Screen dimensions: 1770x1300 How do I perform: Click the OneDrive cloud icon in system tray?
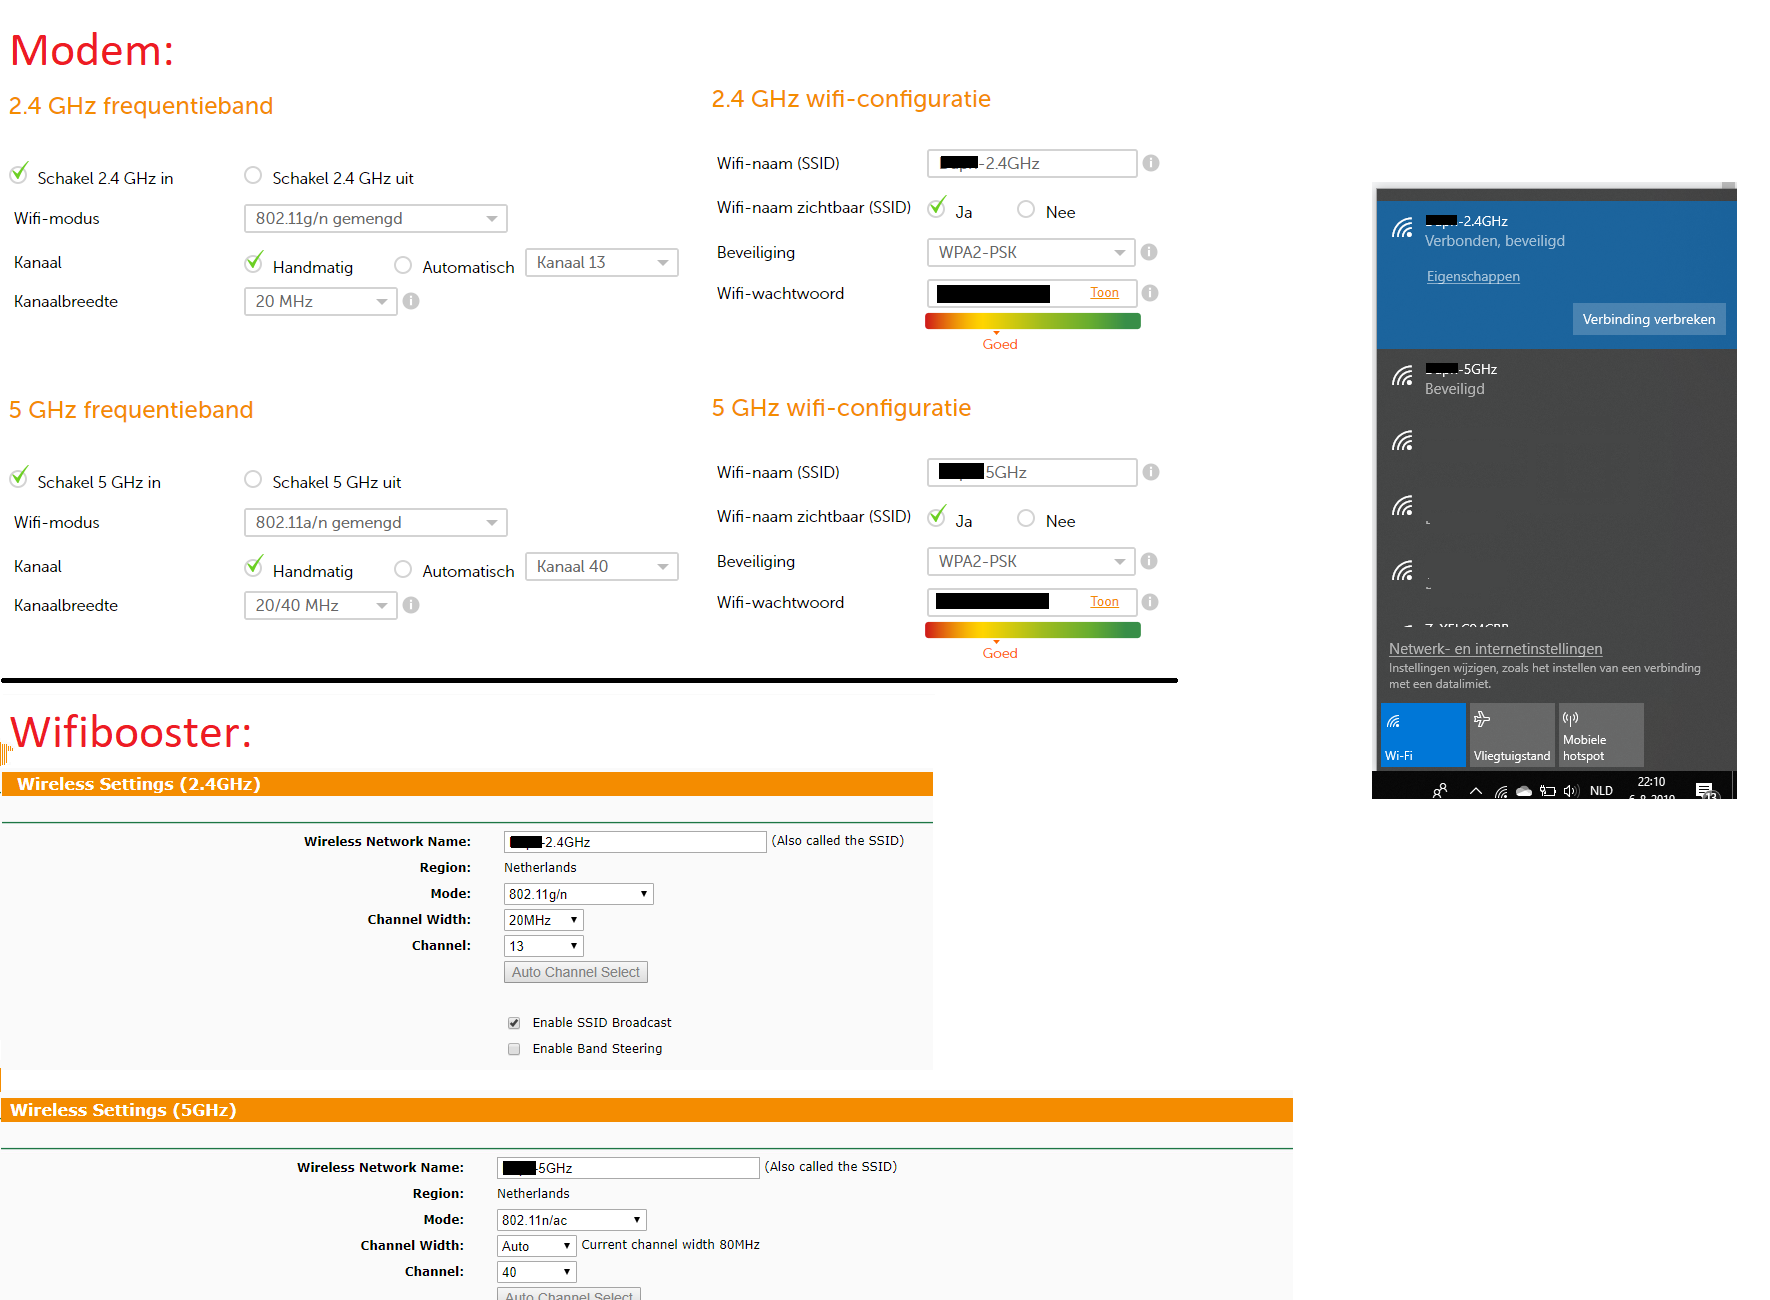click(1524, 791)
